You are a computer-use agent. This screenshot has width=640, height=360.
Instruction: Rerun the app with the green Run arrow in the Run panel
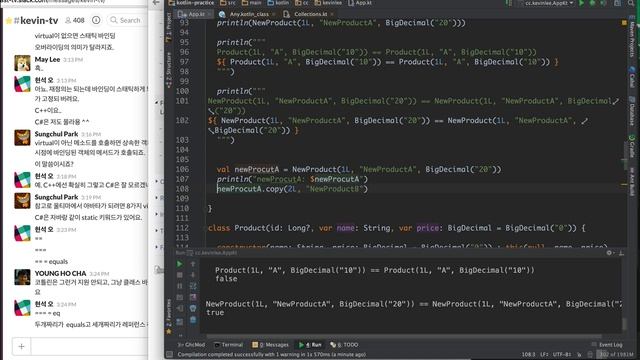(180, 264)
